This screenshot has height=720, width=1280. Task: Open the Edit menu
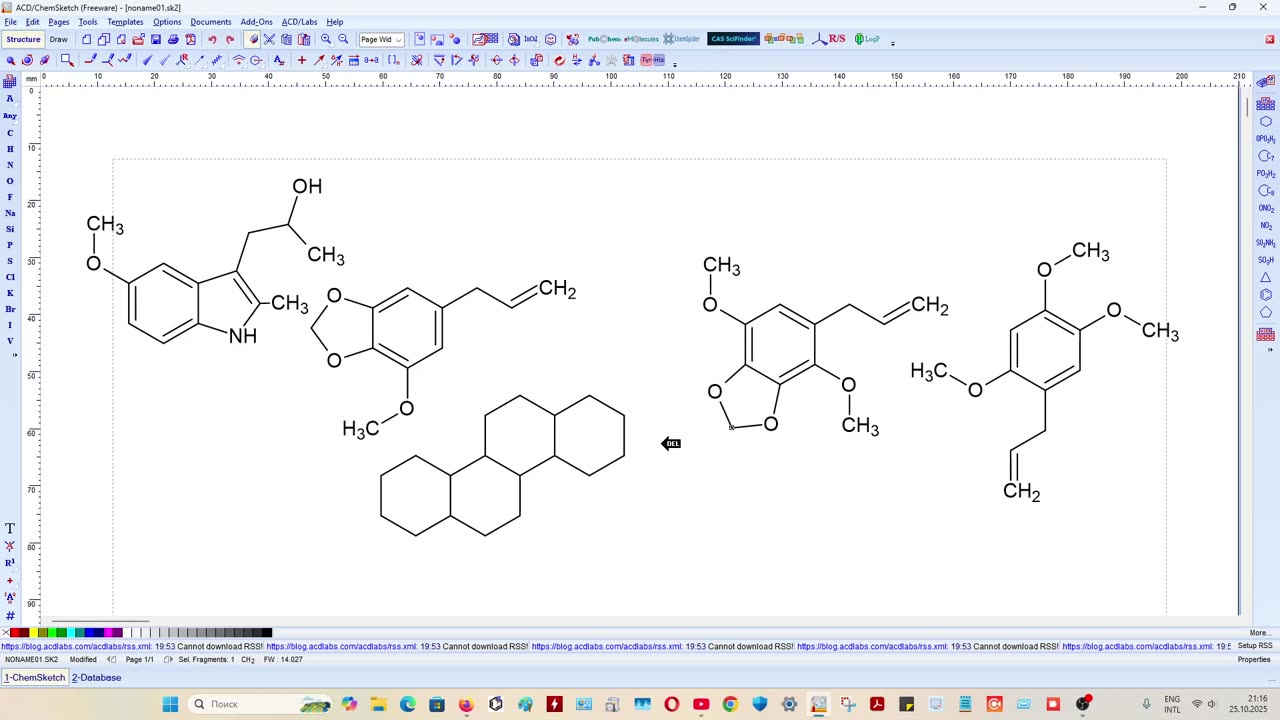33,22
